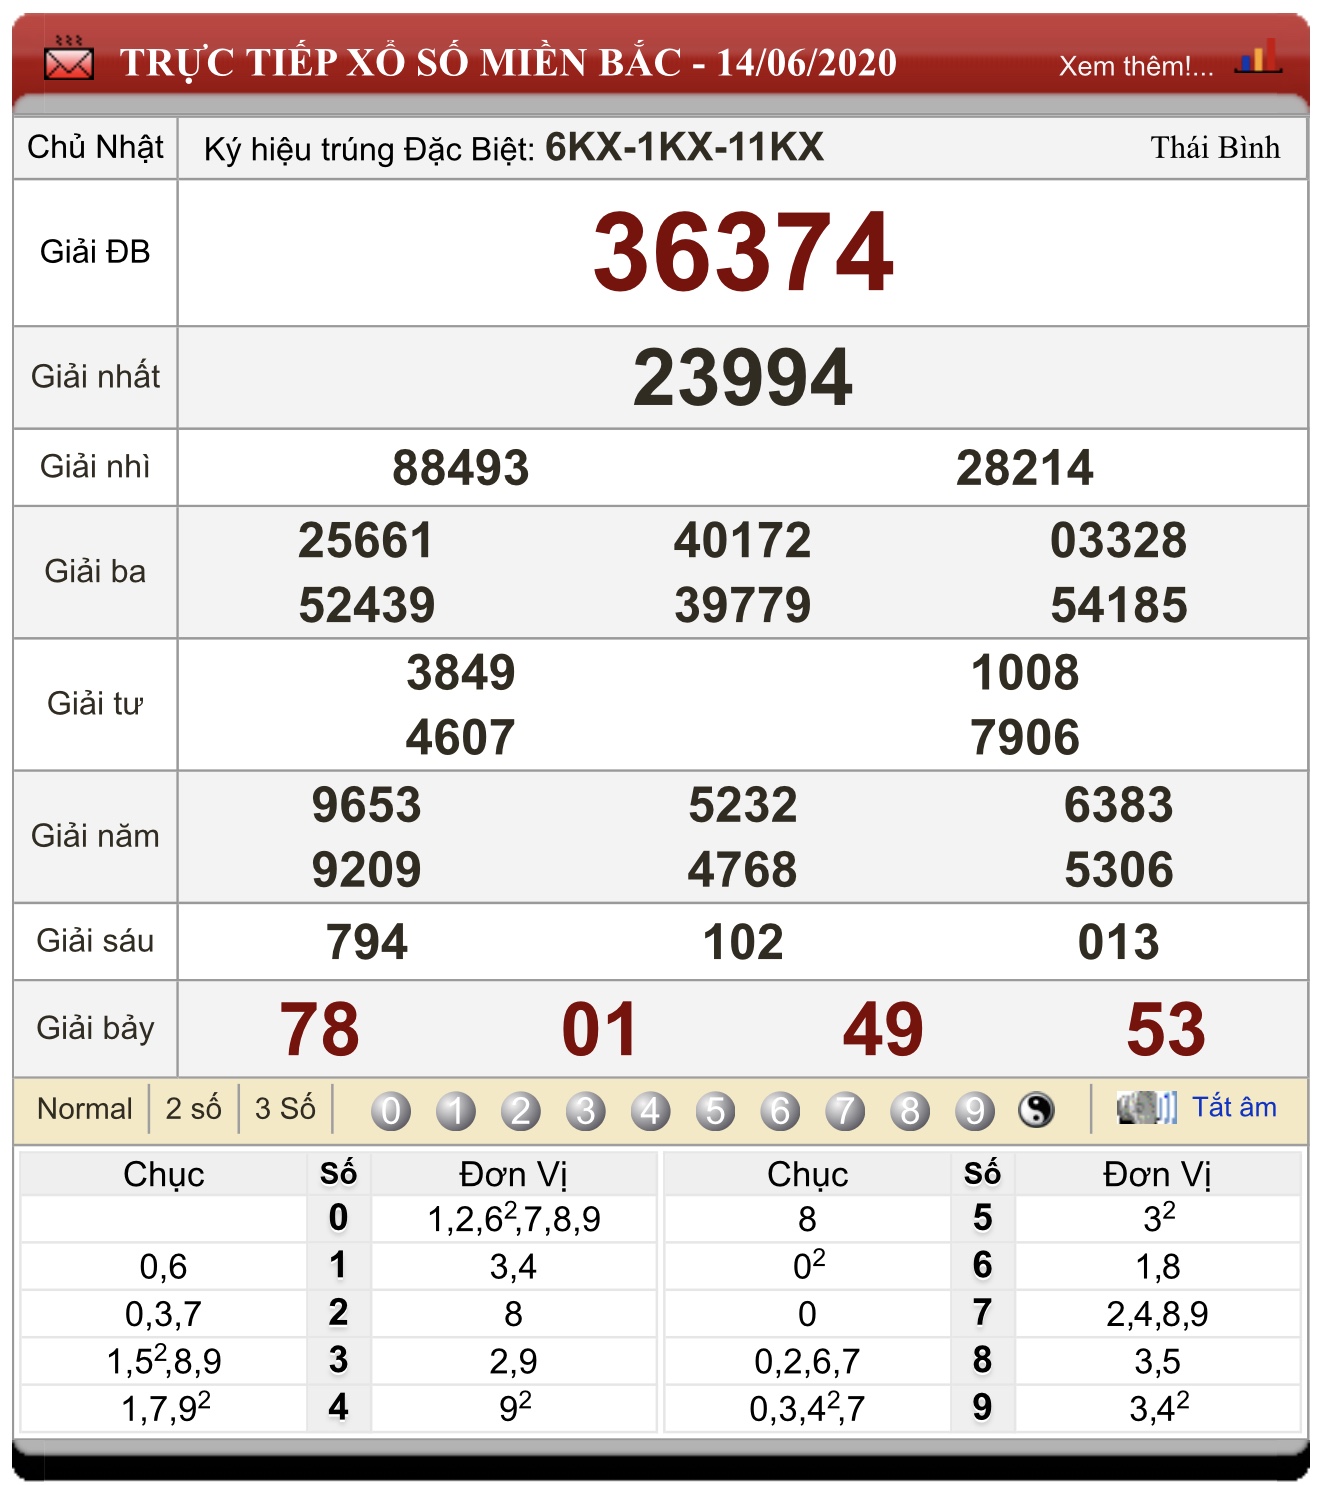Screen dimensions: 1330x1485
Task: Click the special prize number 36374
Action: (743, 252)
